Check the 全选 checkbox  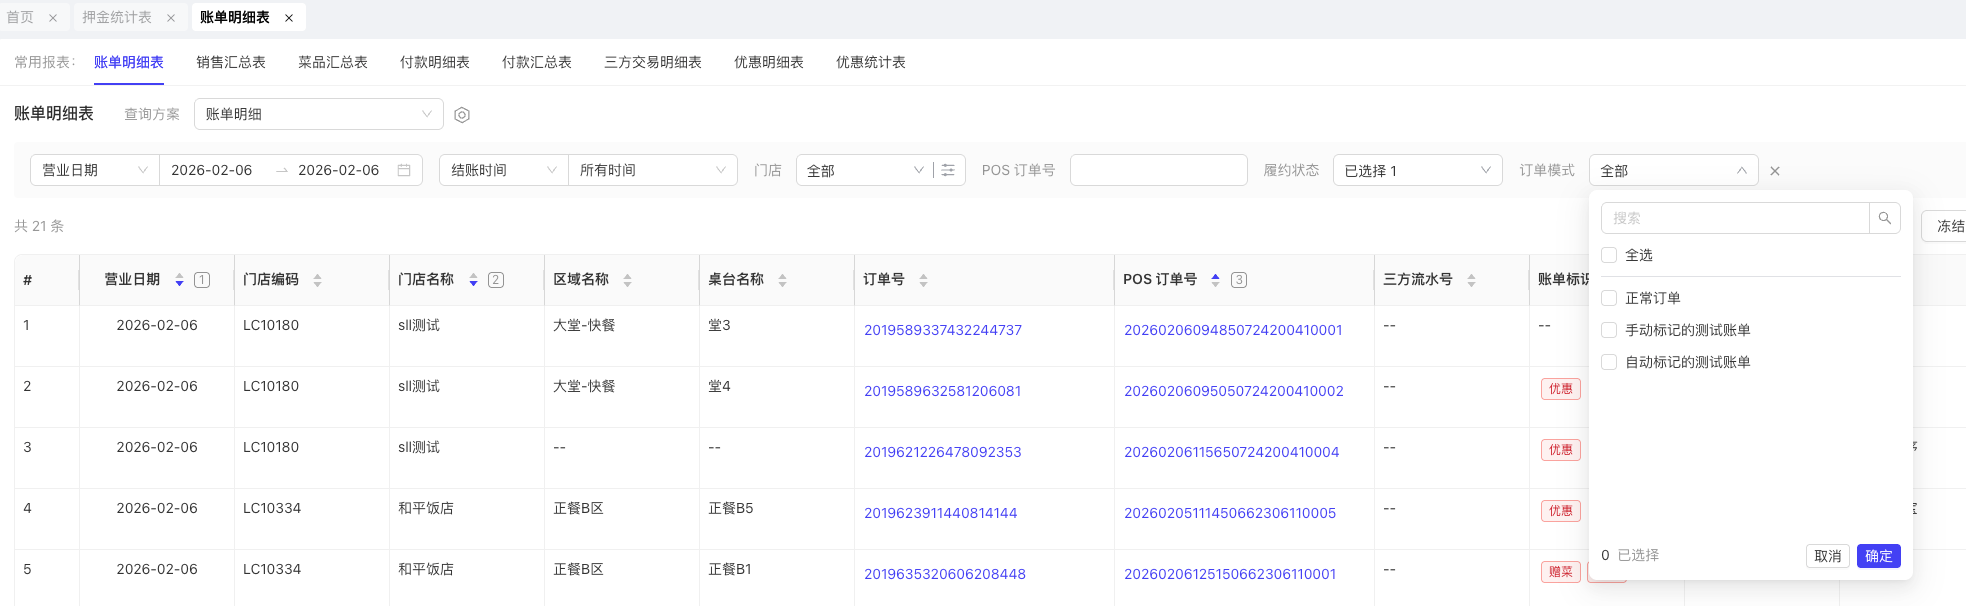point(1609,255)
